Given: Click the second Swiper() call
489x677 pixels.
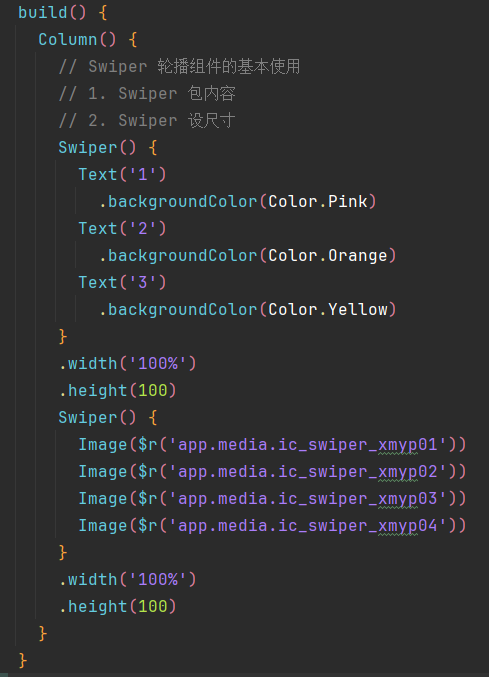Looking at the screenshot, I should [97, 418].
